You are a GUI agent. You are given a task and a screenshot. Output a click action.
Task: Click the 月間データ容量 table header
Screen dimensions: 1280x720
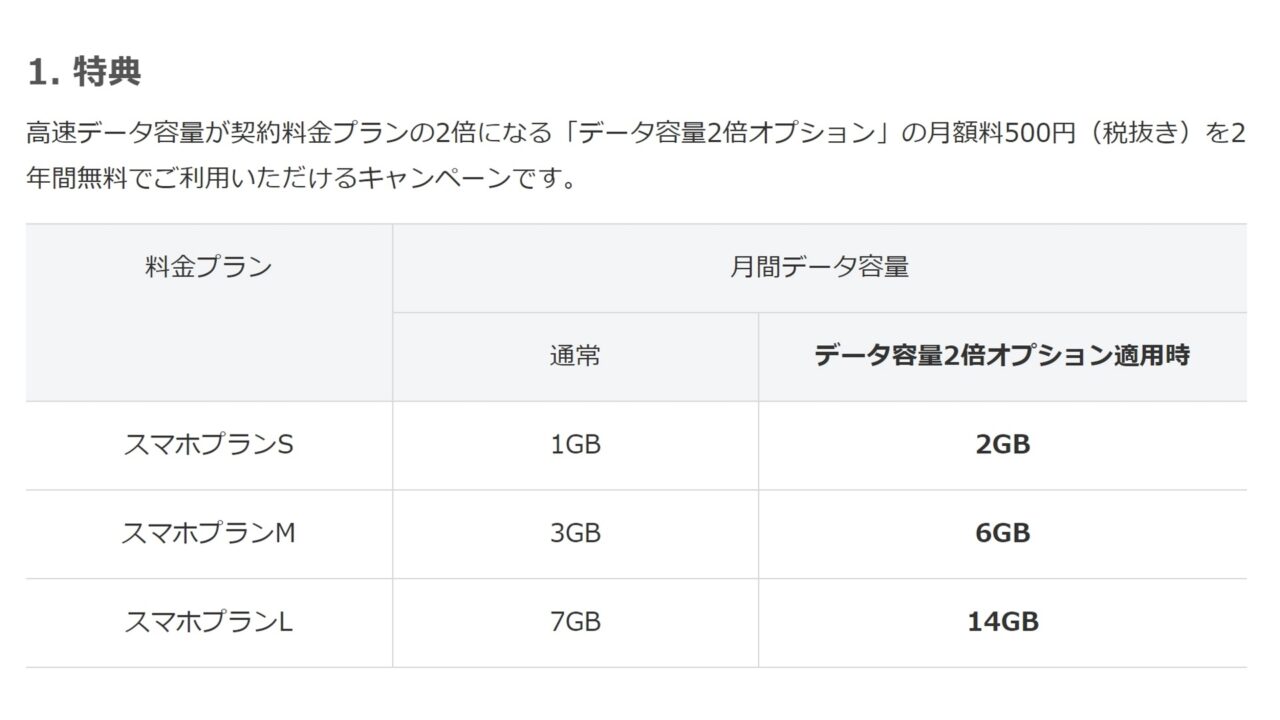(x=819, y=267)
